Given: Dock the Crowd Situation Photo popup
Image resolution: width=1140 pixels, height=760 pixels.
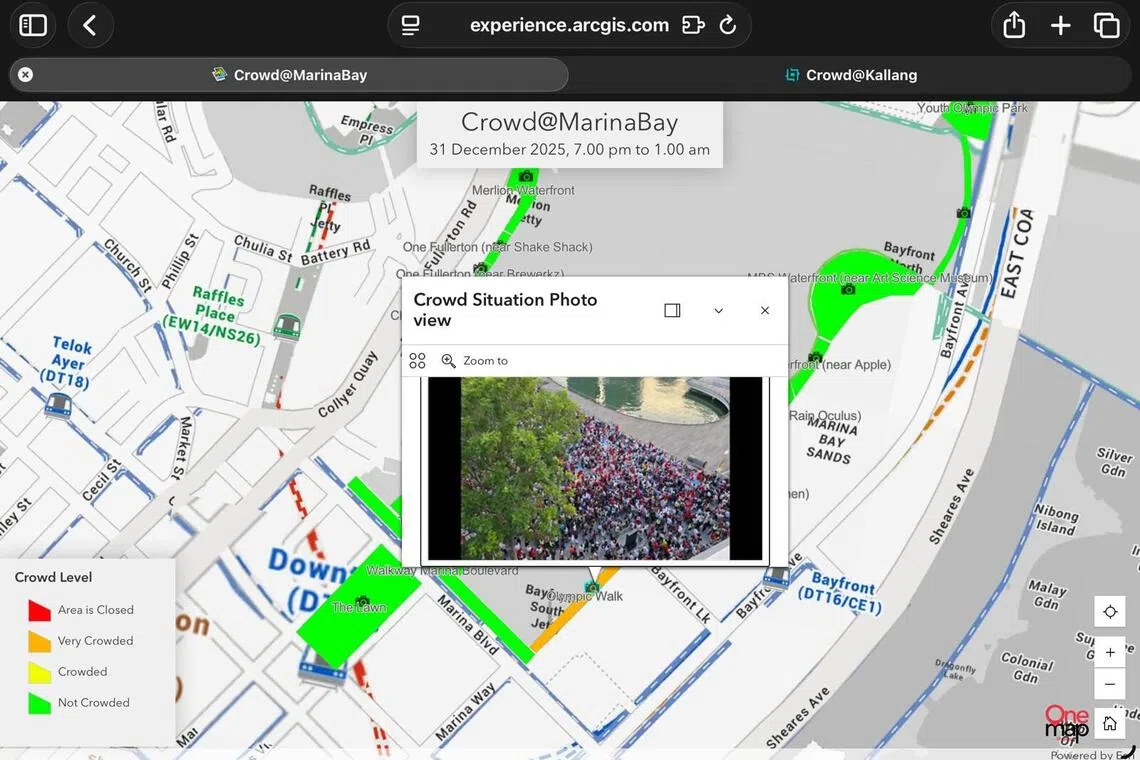Looking at the screenshot, I should tap(672, 310).
